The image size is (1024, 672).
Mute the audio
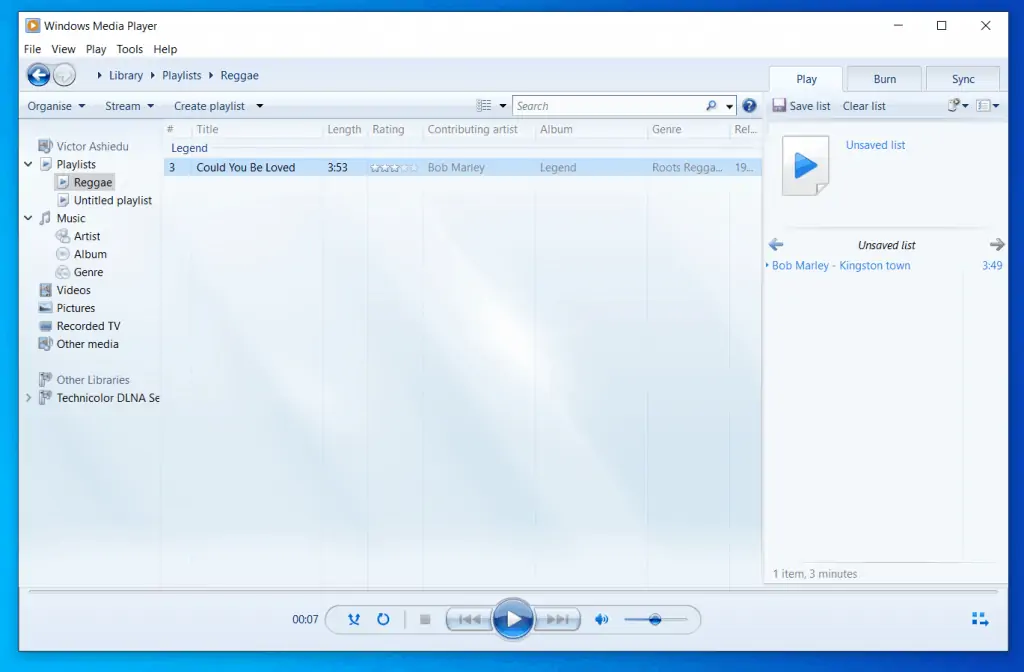(x=601, y=619)
